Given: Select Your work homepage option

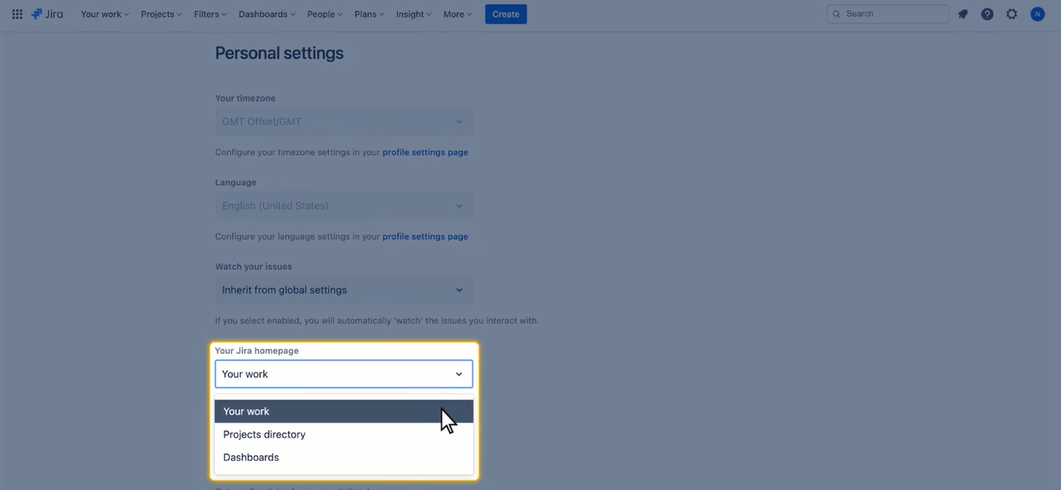Looking at the screenshot, I should point(344,411).
